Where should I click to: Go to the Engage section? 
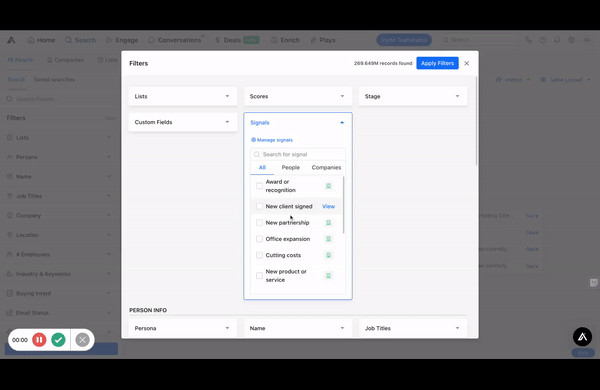coord(122,40)
